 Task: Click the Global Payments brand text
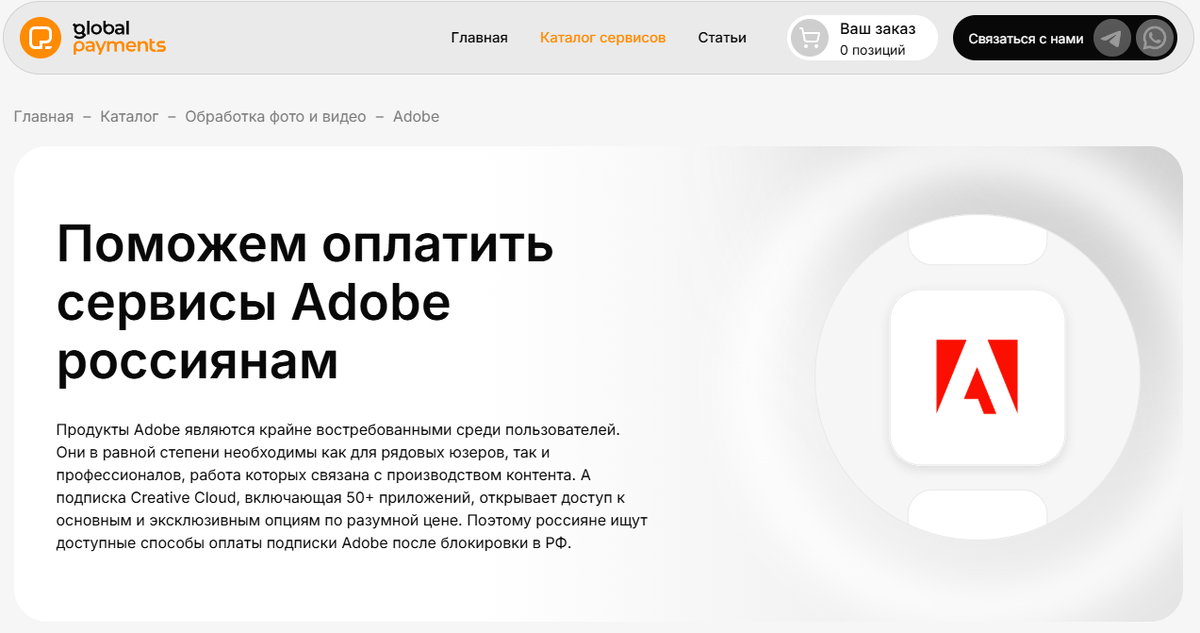(x=119, y=38)
